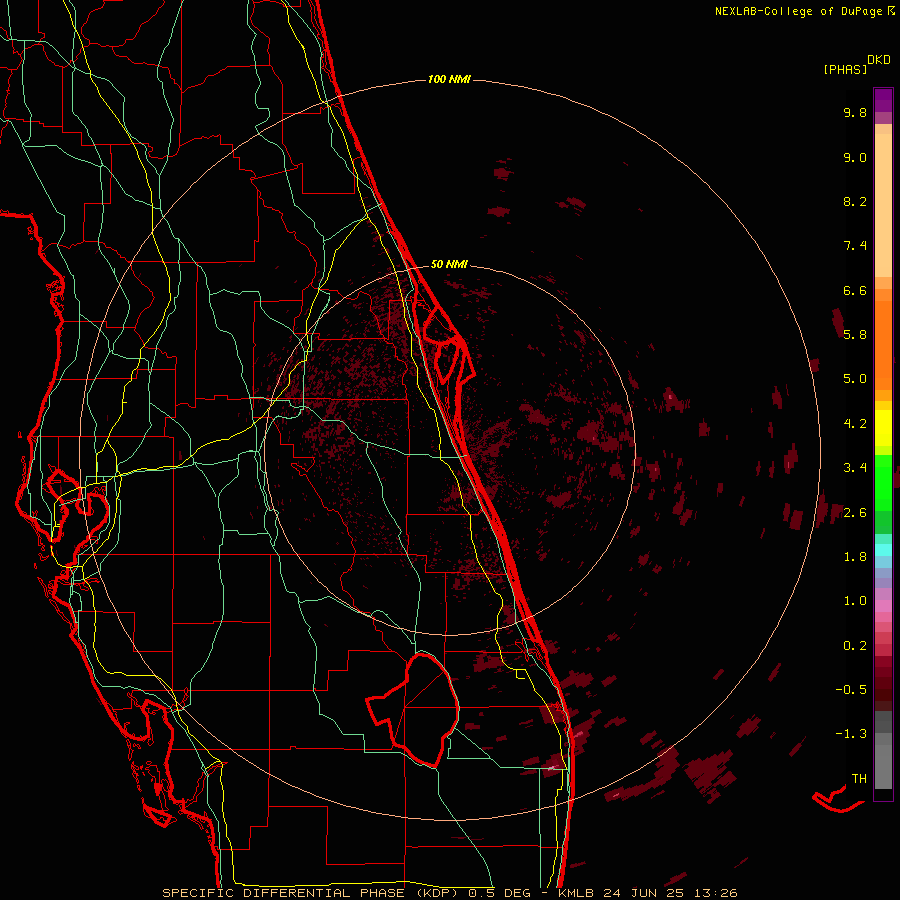The width and height of the screenshot is (900, 900).
Task: Click the purple top band of the color bar
Action: 883,100
